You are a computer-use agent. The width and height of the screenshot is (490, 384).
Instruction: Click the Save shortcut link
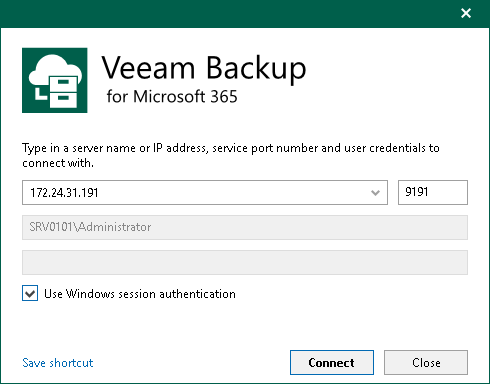coord(58,363)
